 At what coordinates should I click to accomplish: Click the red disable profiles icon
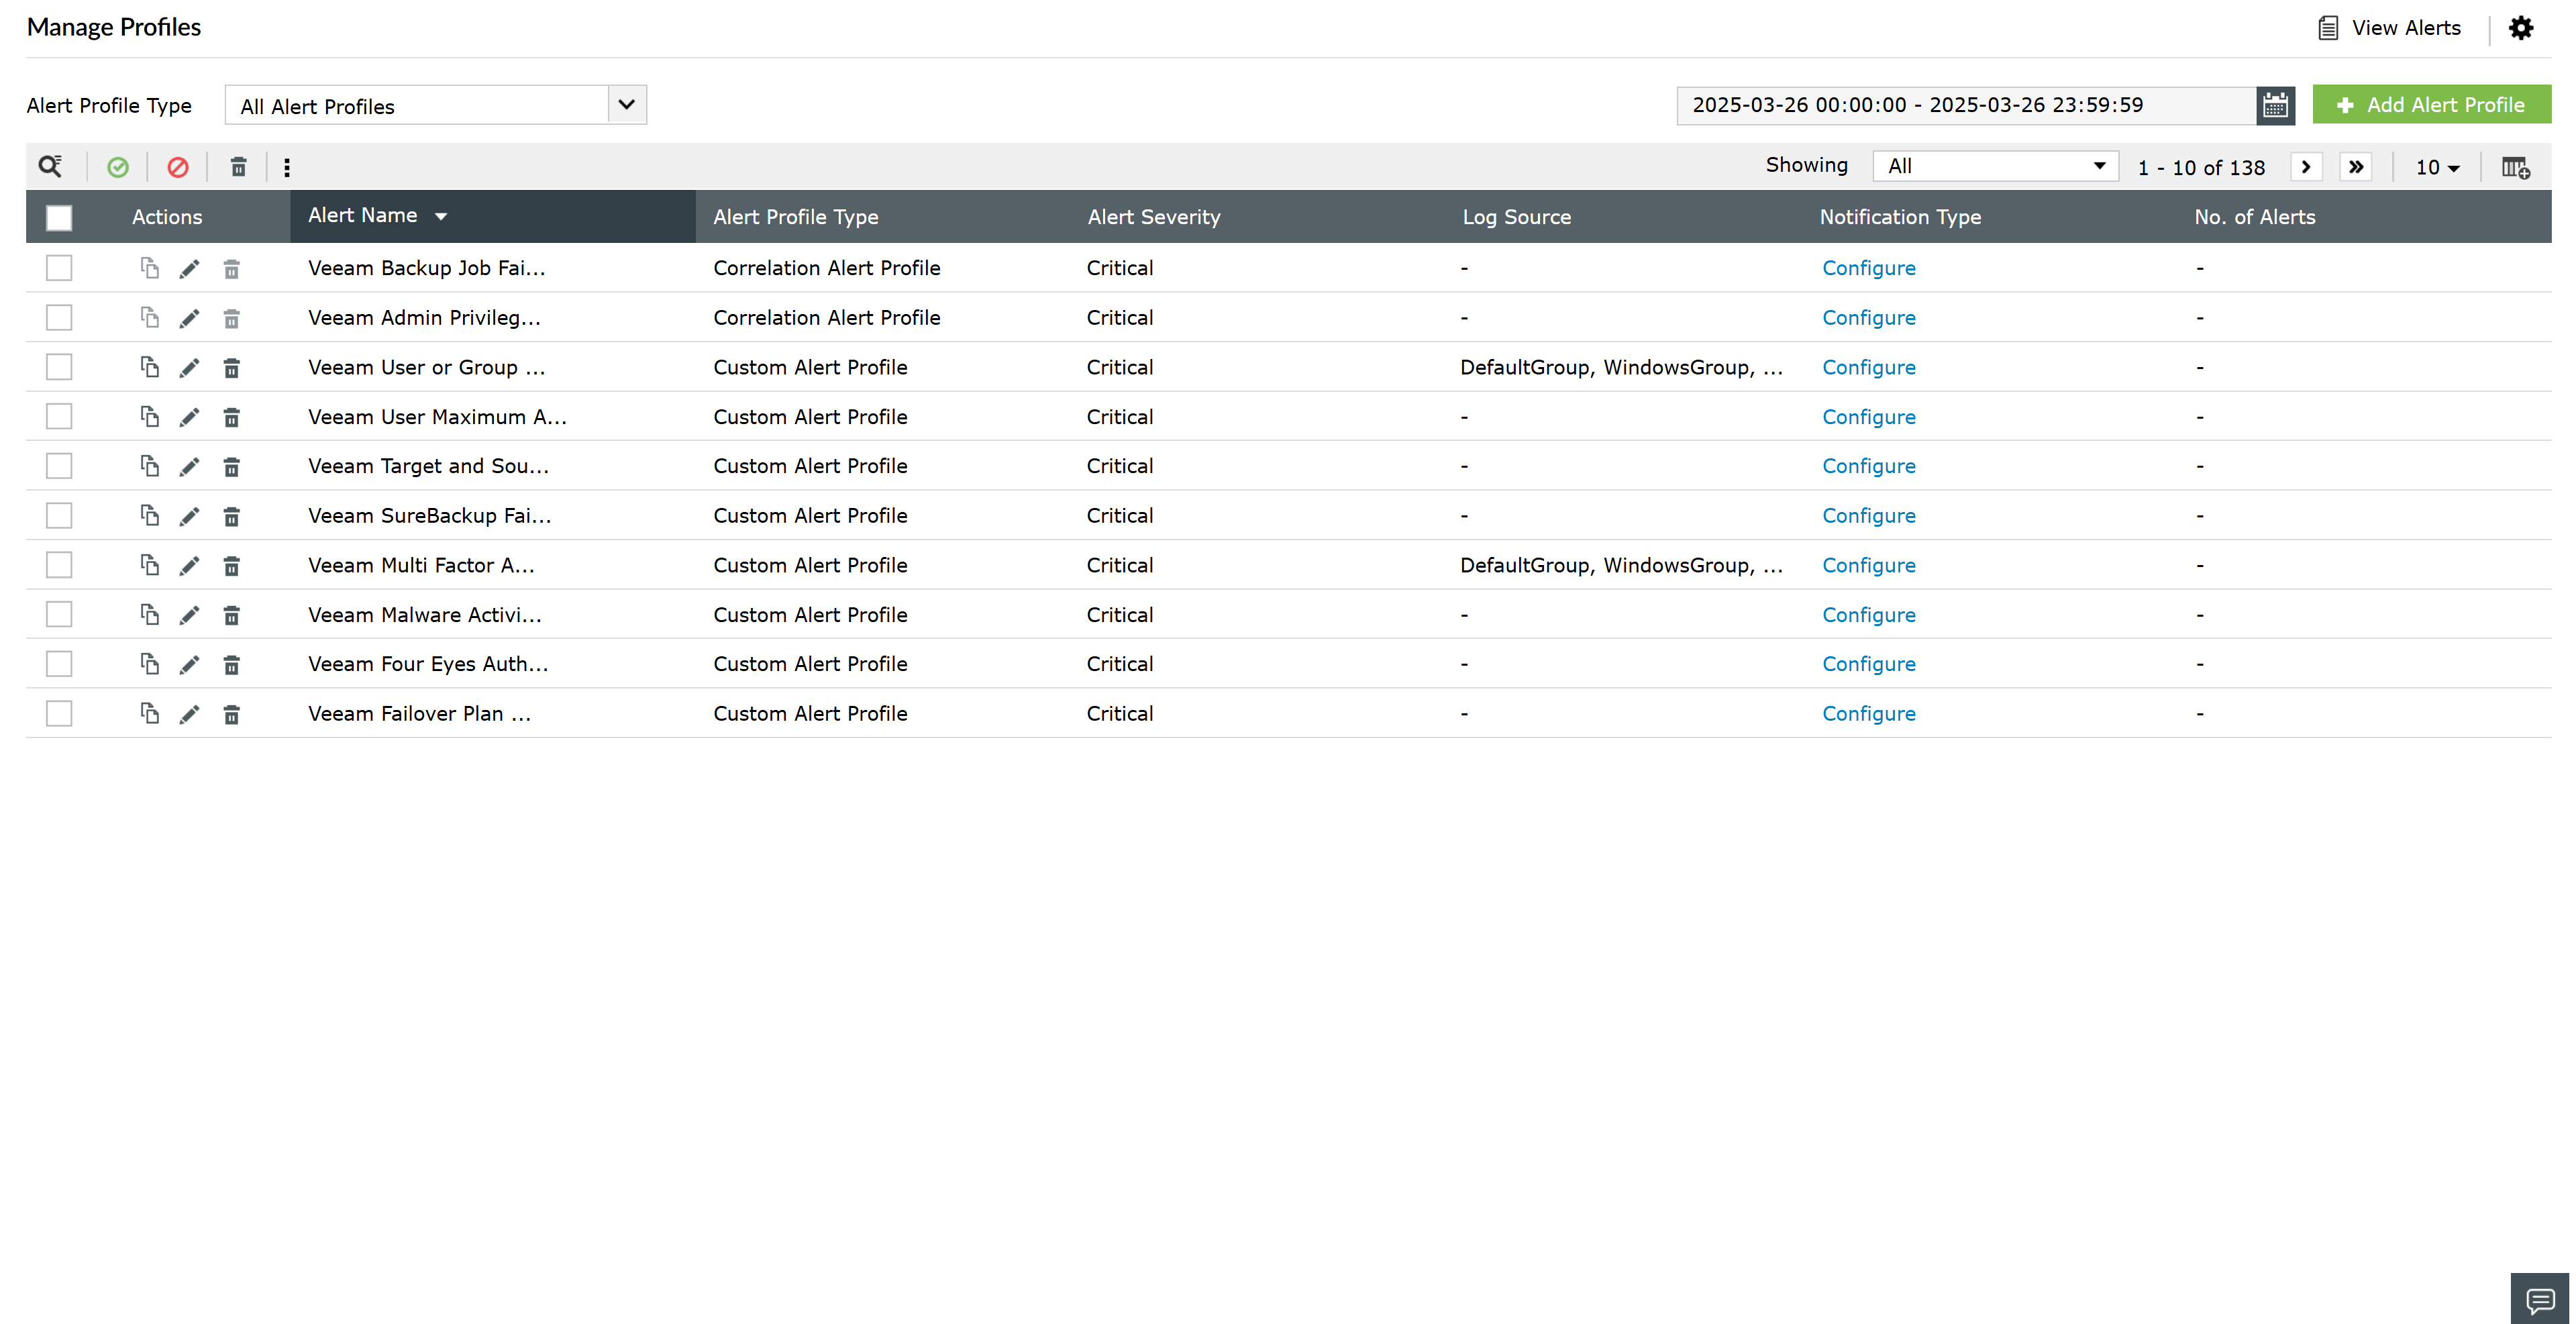[x=178, y=166]
